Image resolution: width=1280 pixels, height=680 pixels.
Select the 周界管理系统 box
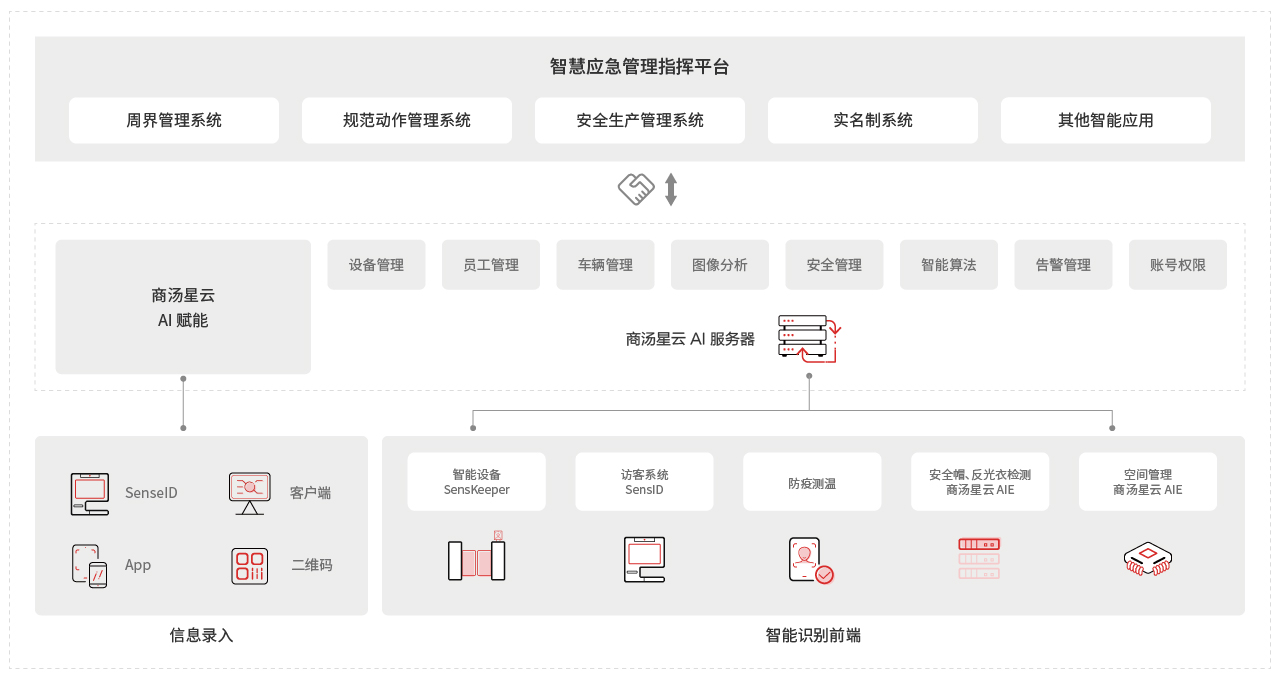click(174, 120)
